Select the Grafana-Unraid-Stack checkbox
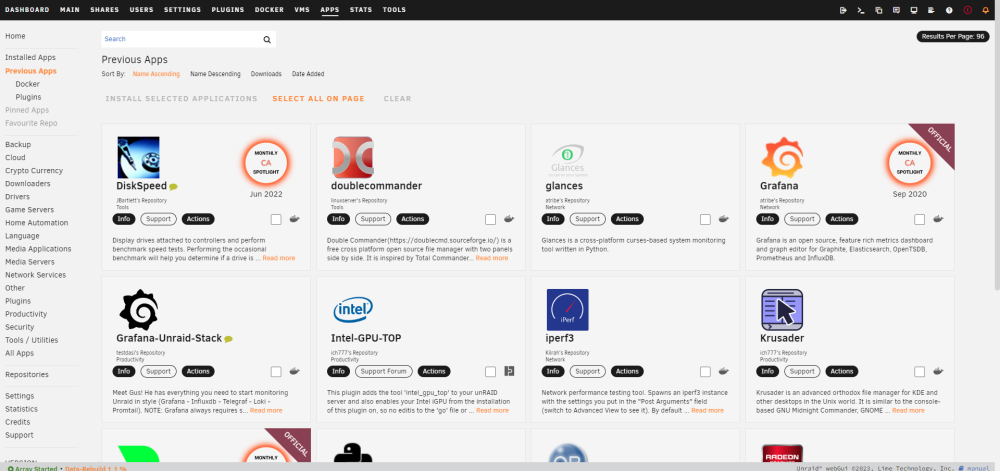Image resolution: width=1000 pixels, height=471 pixels. pos(276,372)
